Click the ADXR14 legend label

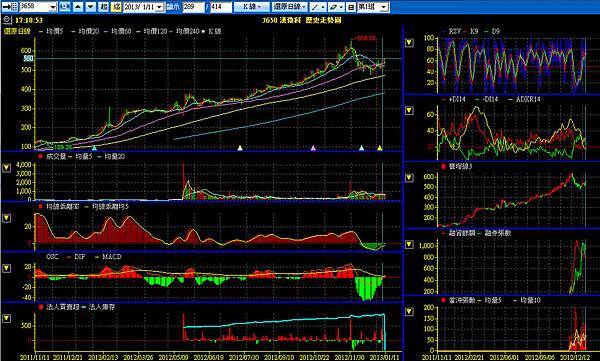(x=528, y=100)
